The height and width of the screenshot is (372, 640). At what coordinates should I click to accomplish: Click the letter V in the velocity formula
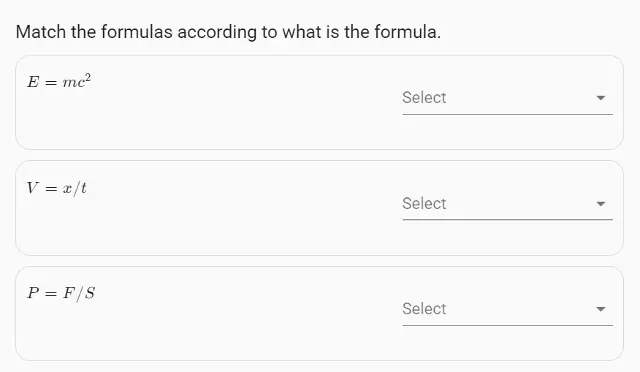pyautogui.click(x=33, y=188)
